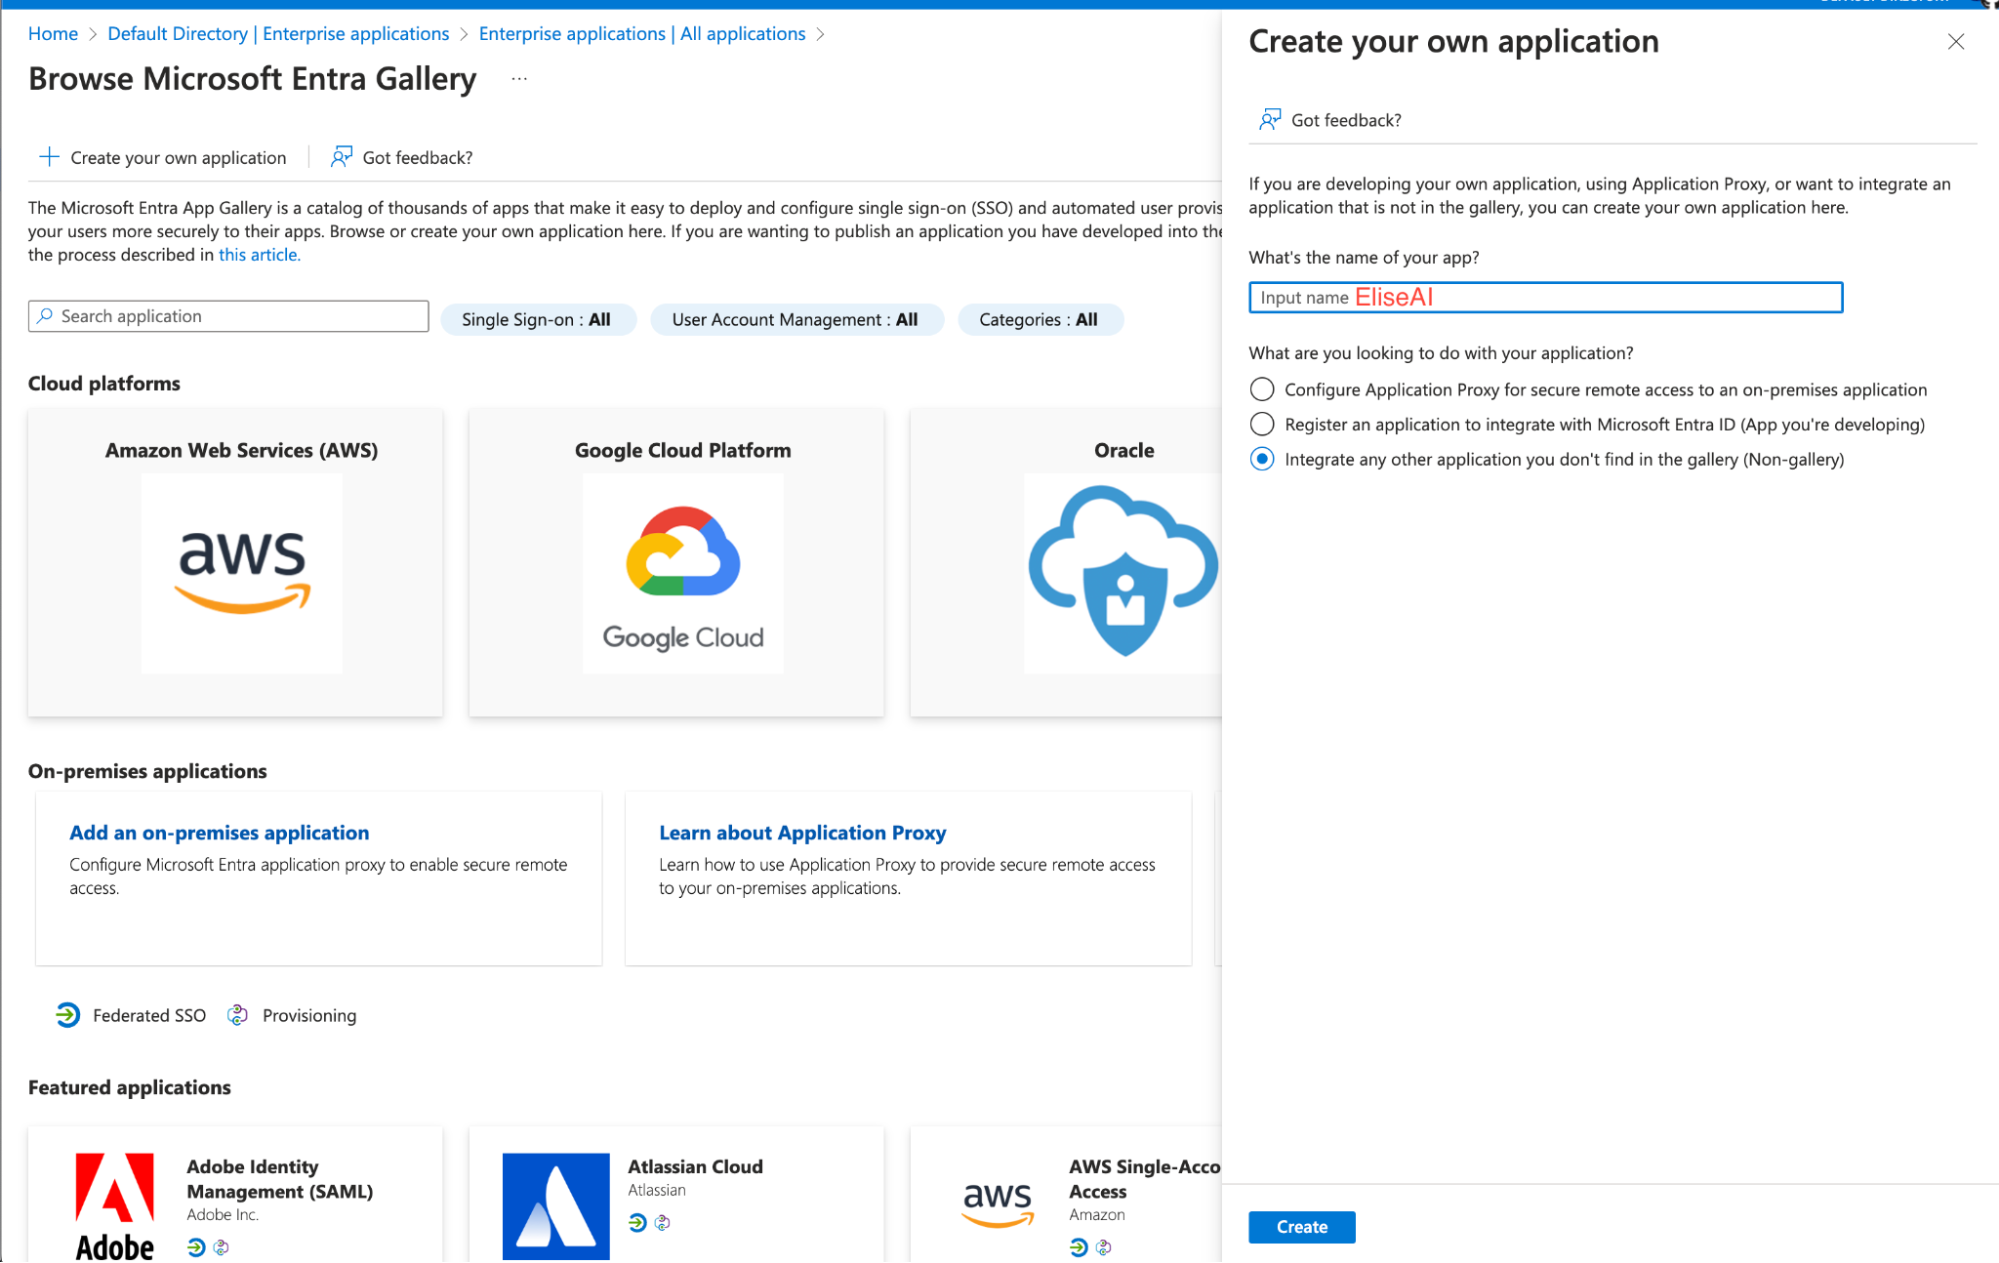The image size is (1999, 1263).
Task: Click the Federated SSO legend icon
Action: (67, 1015)
